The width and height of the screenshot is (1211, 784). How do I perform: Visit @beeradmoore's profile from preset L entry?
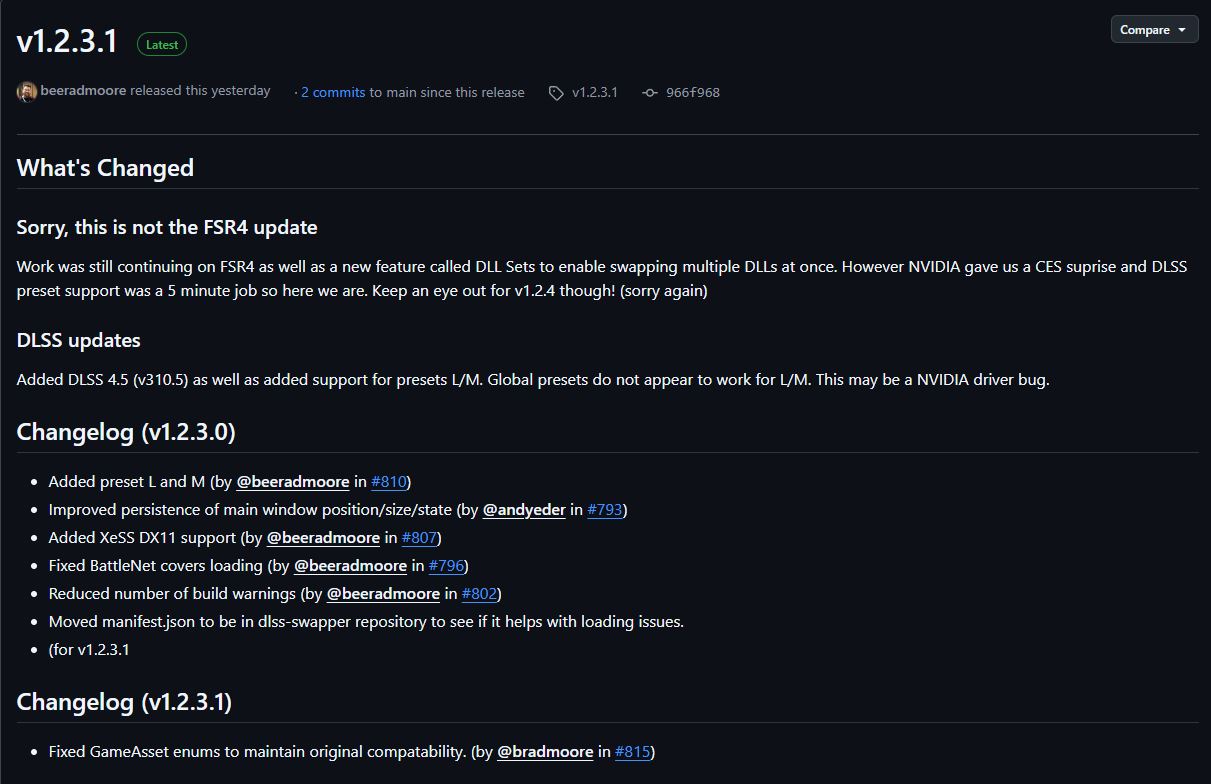point(292,481)
